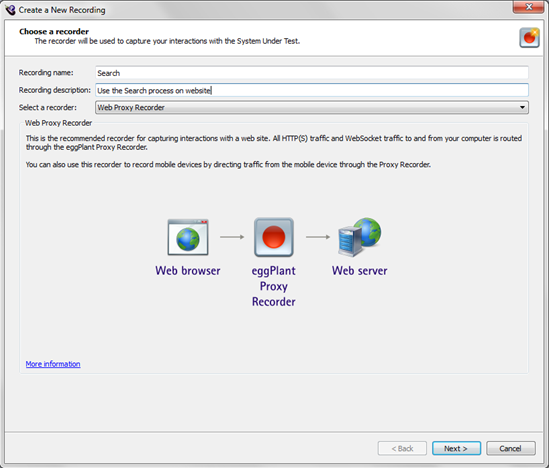
Task: Click the mobile devices paragraph text
Action: click(x=228, y=165)
